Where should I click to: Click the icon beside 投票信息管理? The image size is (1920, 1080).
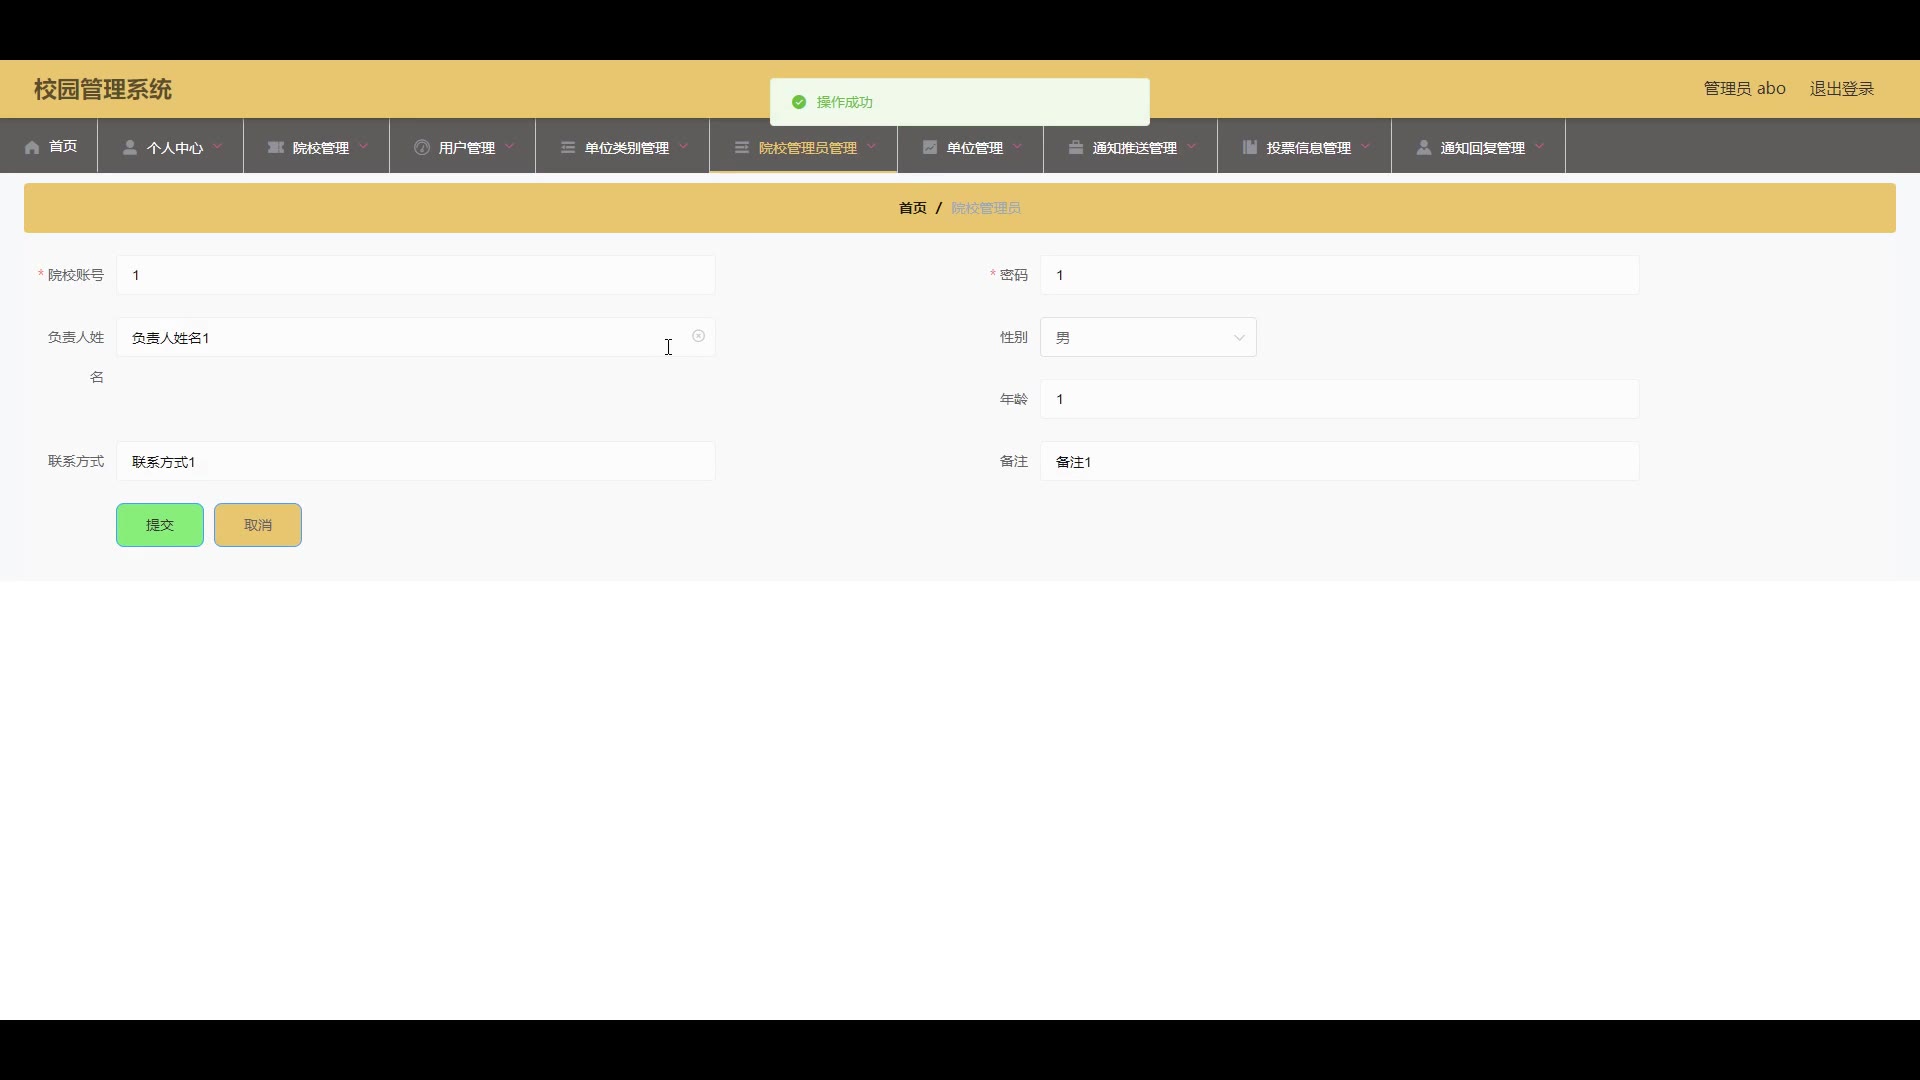coord(1250,147)
